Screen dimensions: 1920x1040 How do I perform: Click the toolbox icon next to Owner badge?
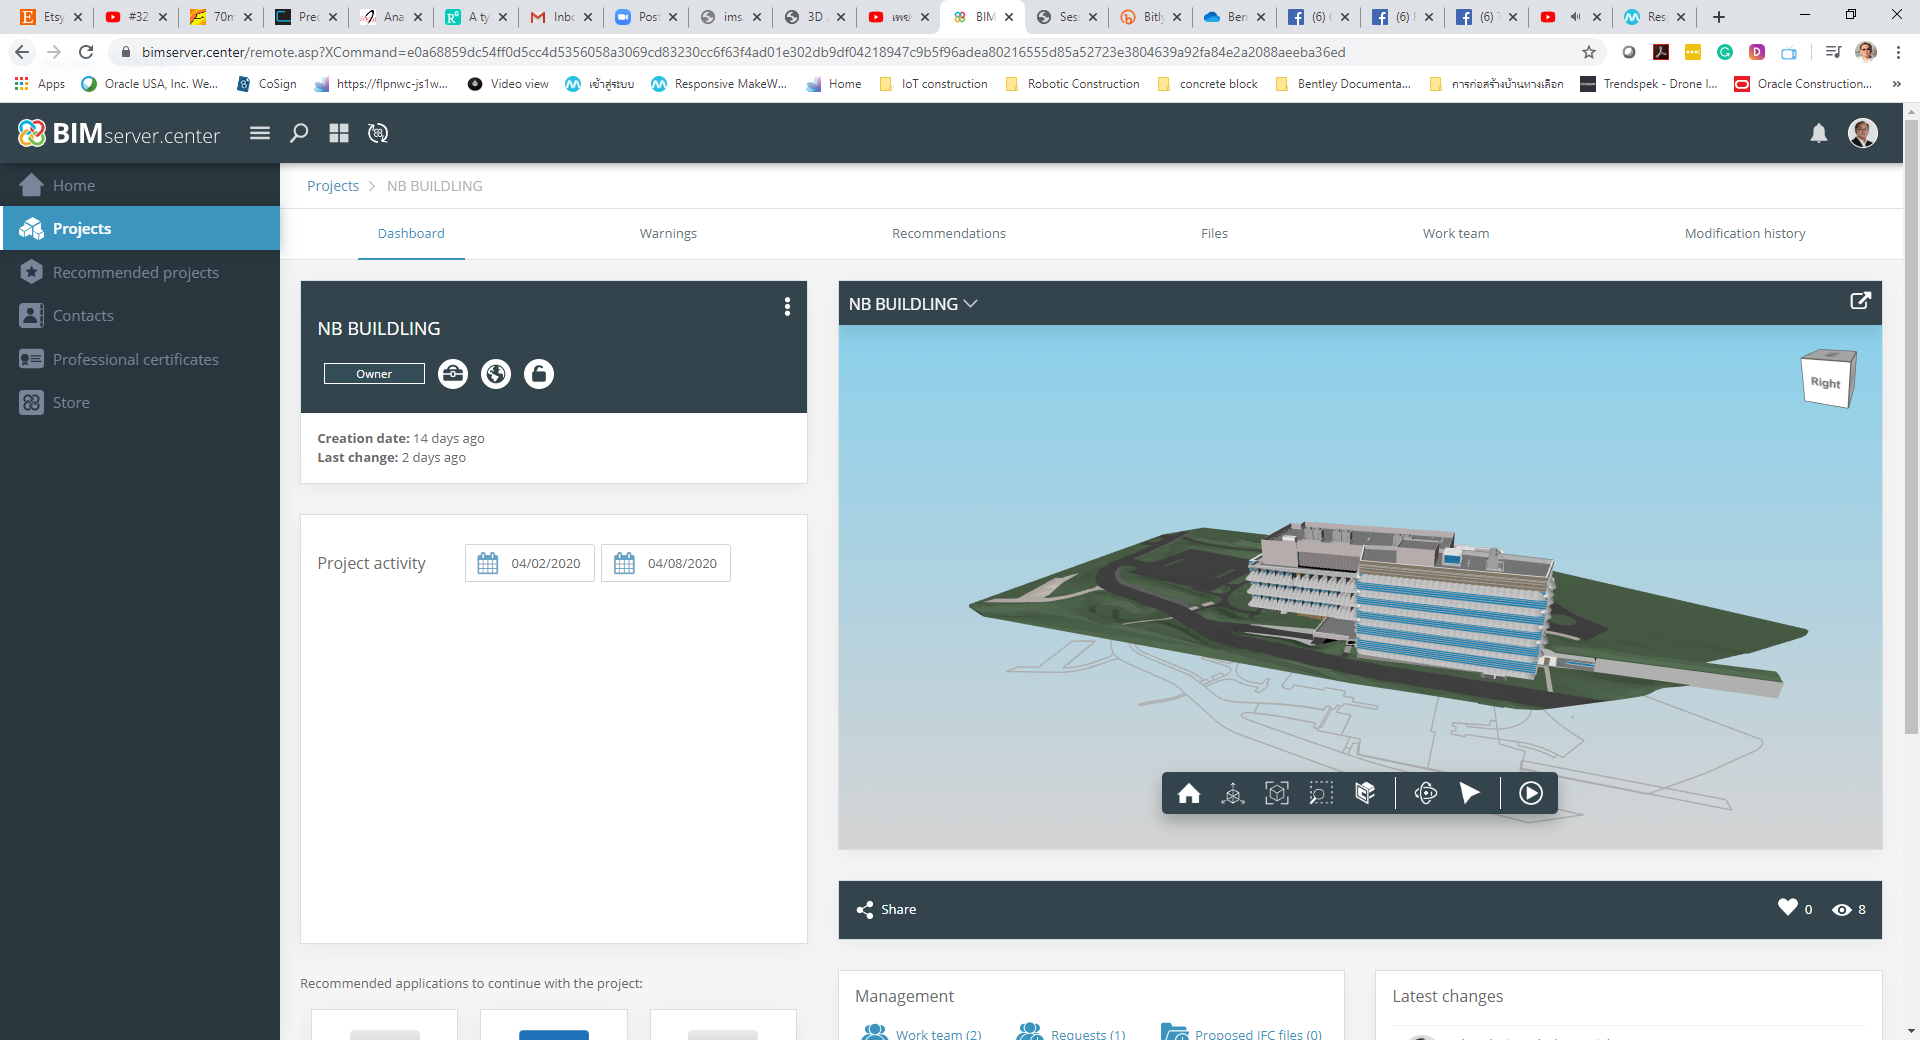pos(452,374)
